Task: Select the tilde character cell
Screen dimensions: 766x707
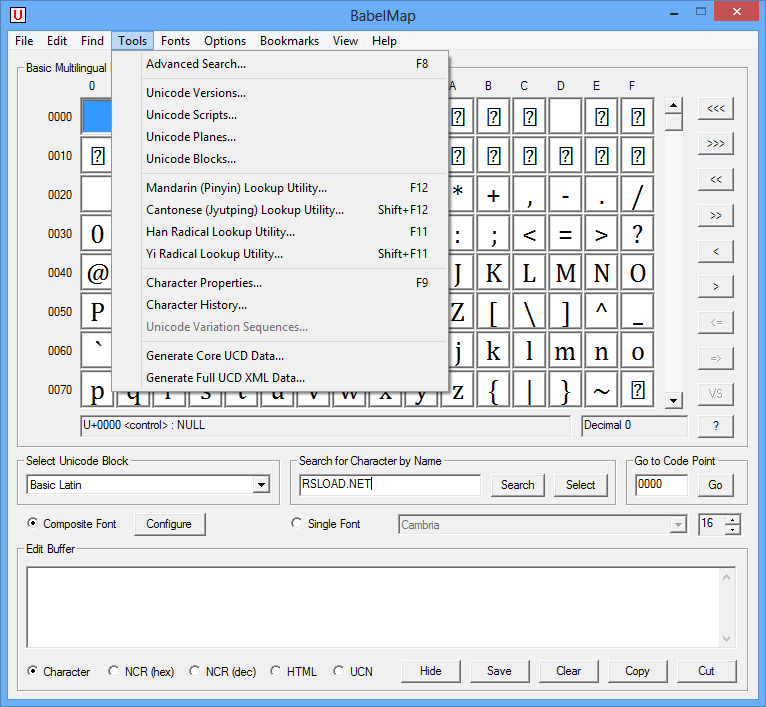Action: (601, 390)
